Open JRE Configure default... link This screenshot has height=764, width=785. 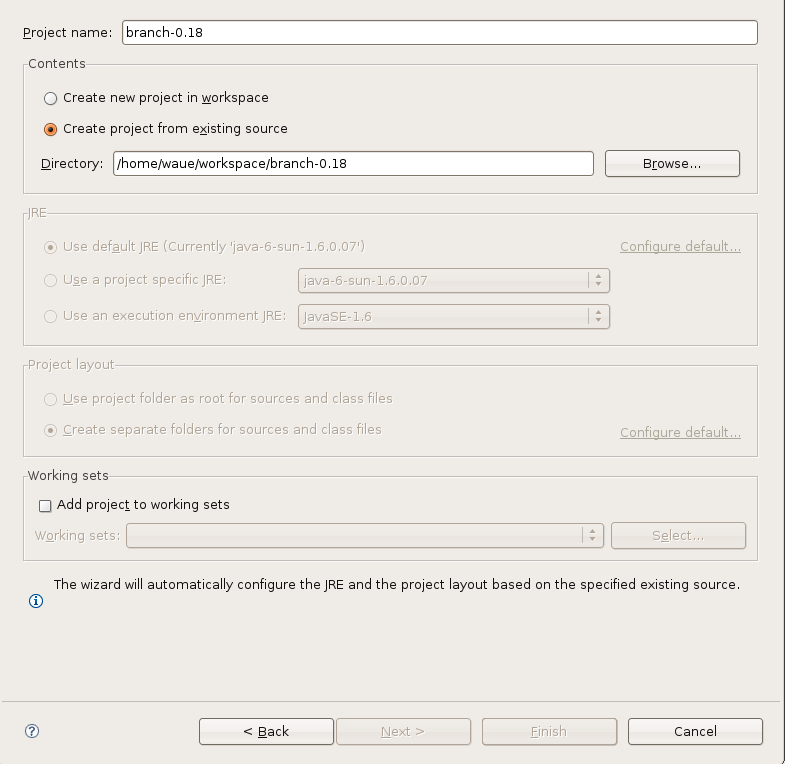point(680,247)
